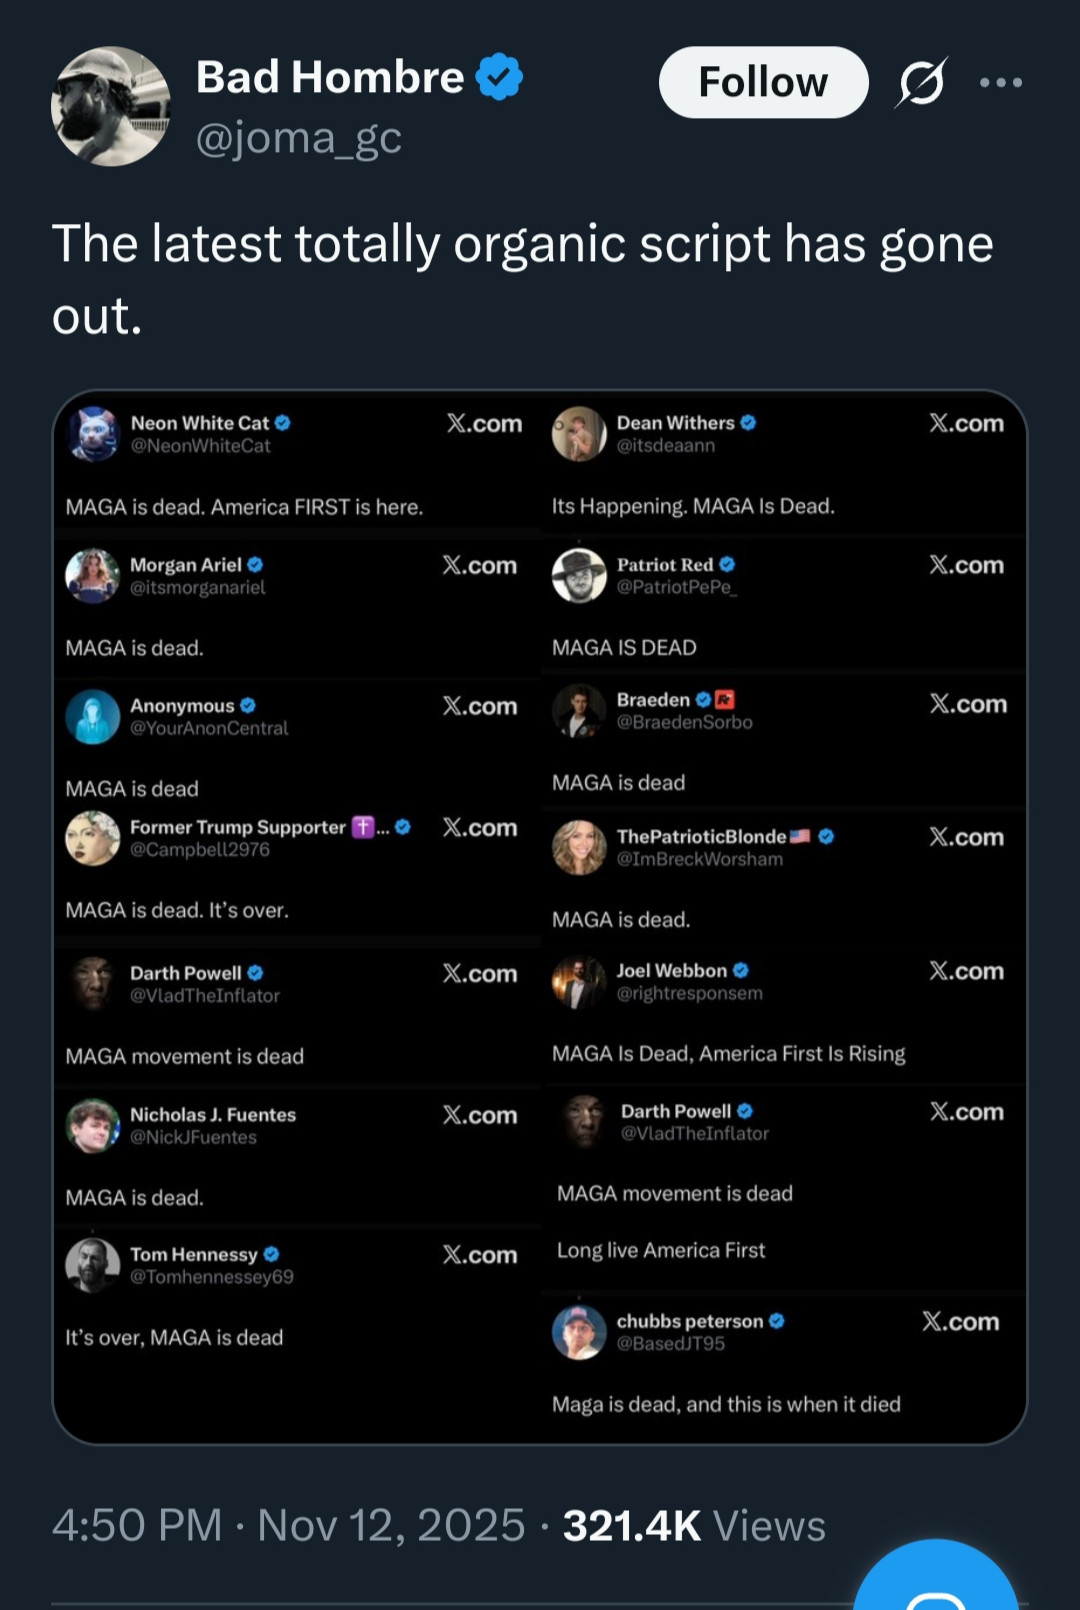Open the embedded screenshot collage image
Screen dimensions: 1080x1610
[x=540, y=916]
